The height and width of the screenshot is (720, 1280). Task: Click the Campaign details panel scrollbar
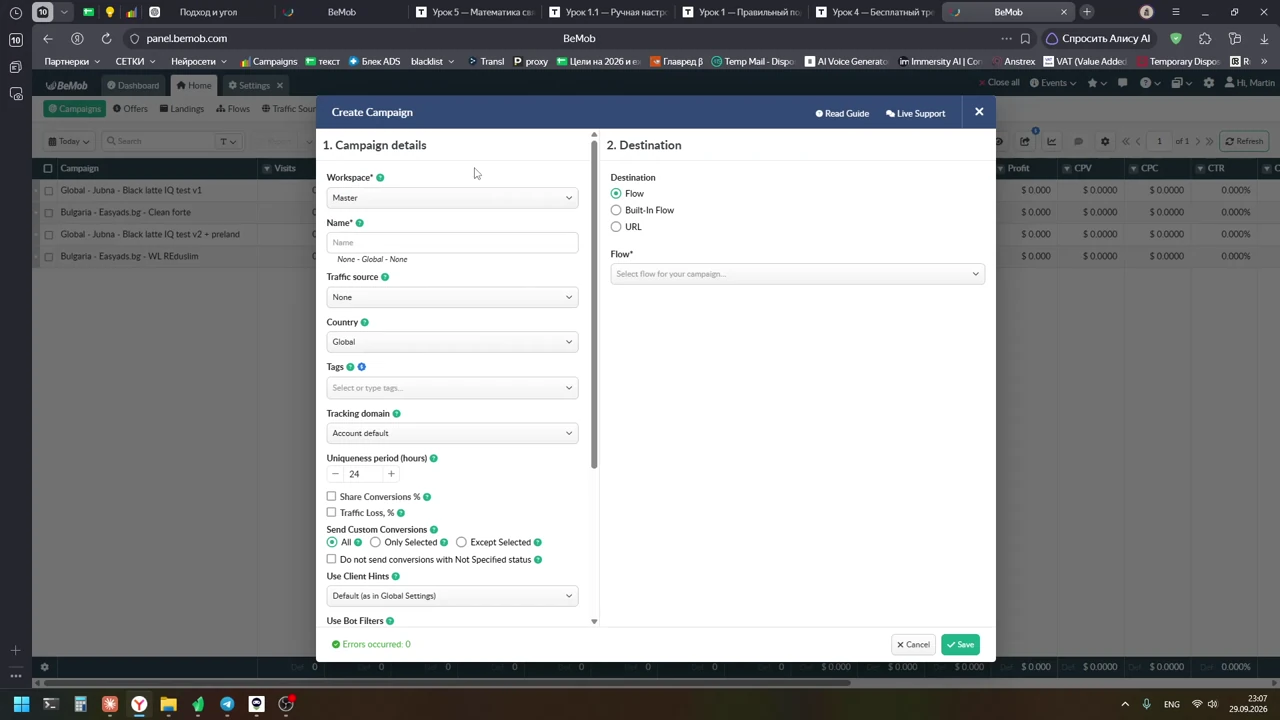pos(594,305)
